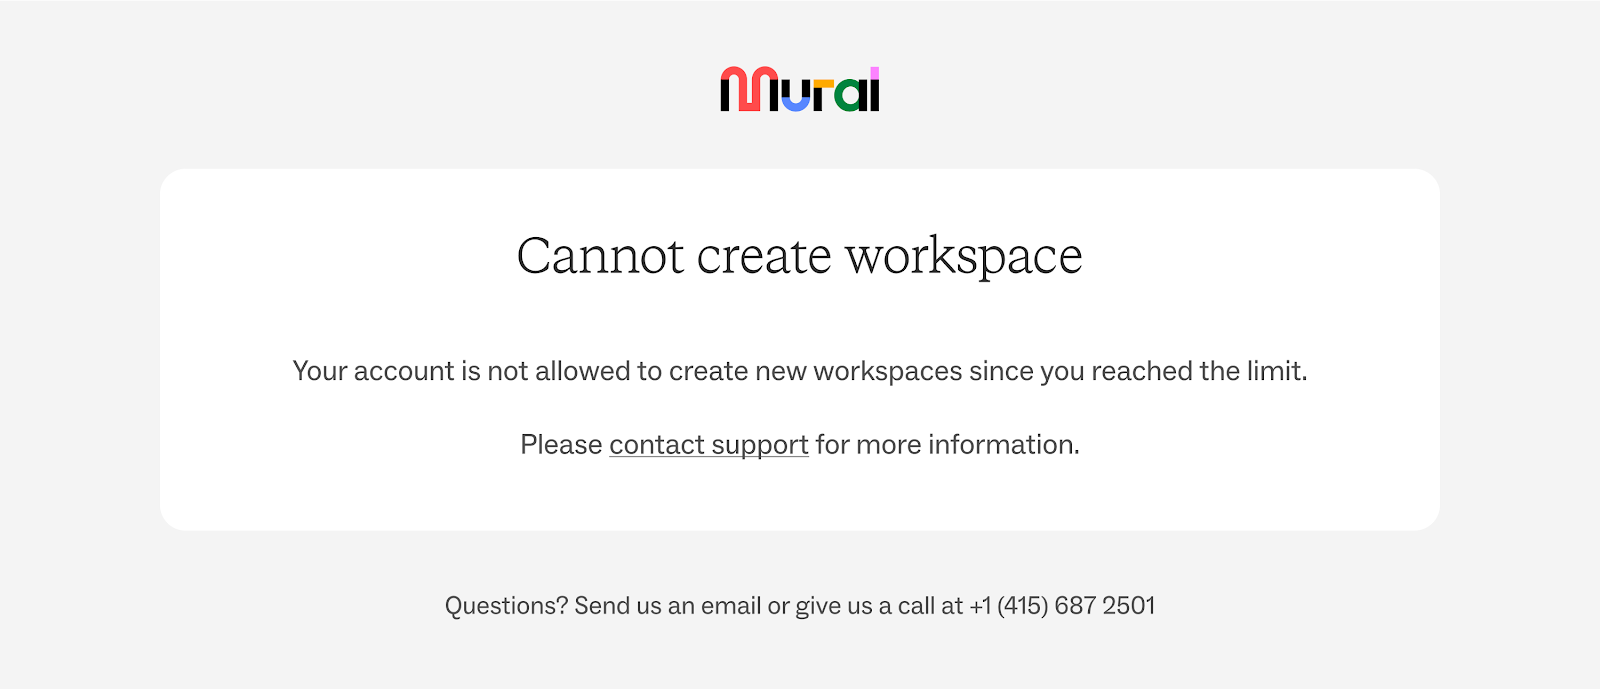
Task: Click the 'Send us an email' text
Action: pos(667,606)
